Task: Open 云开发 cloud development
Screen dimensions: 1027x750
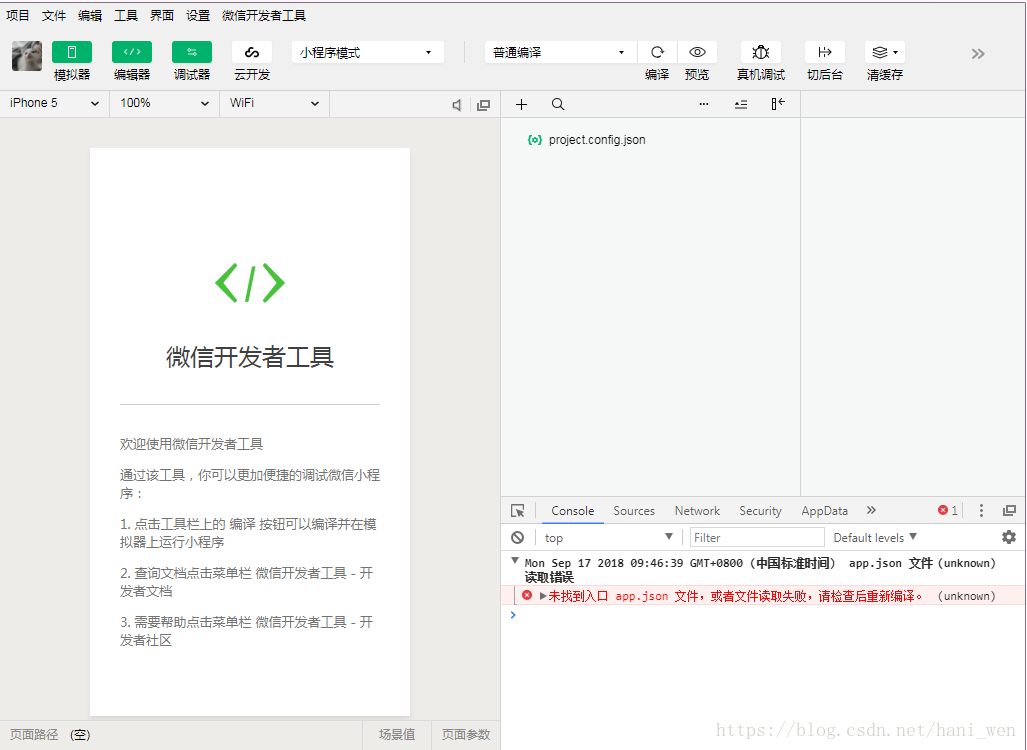Action: click(252, 52)
